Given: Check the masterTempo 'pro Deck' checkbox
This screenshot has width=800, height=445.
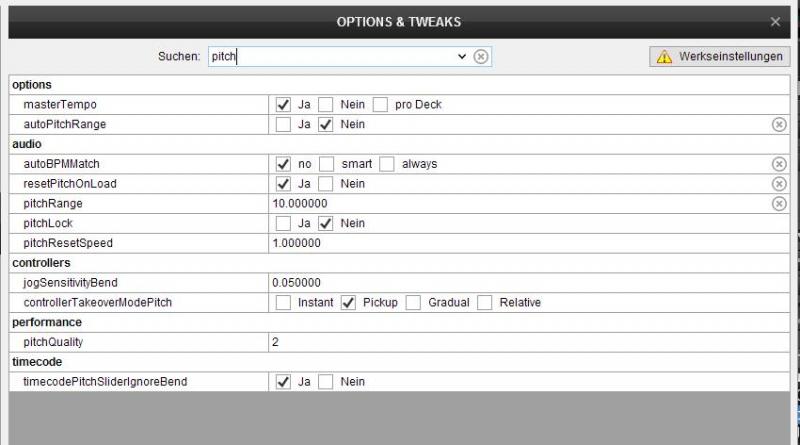Looking at the screenshot, I should 380,105.
